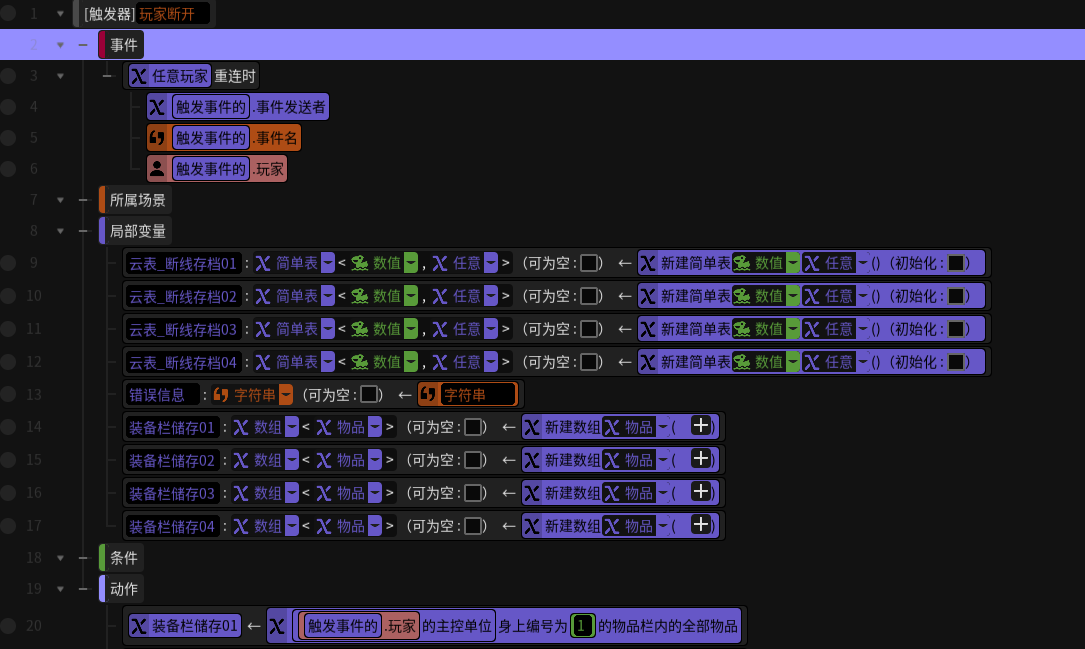Expand the 所属场景 section arrow on line 7
Viewport: 1085px width, 649px height.
pyautogui.click(x=60, y=200)
